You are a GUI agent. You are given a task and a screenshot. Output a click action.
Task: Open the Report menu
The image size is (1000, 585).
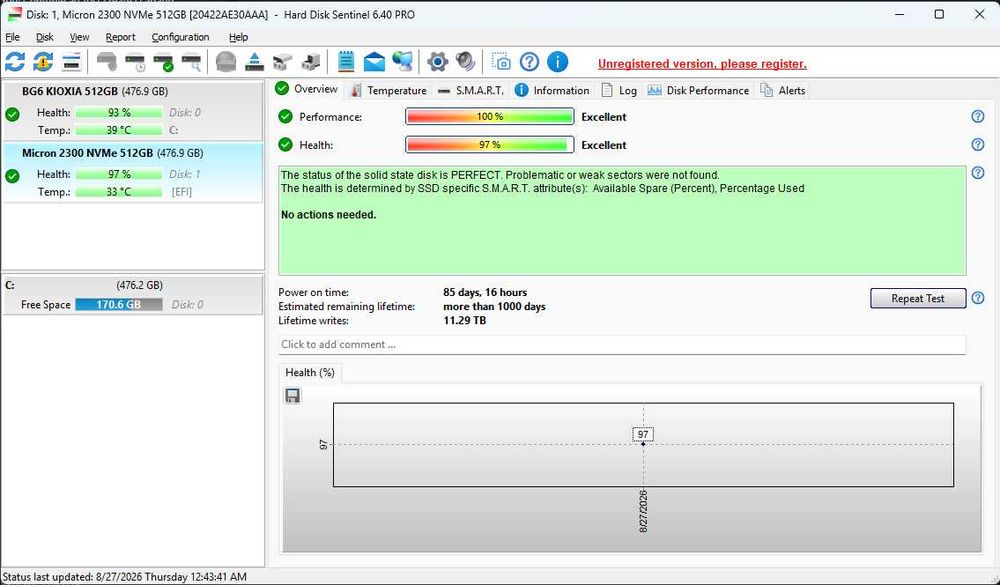point(121,37)
